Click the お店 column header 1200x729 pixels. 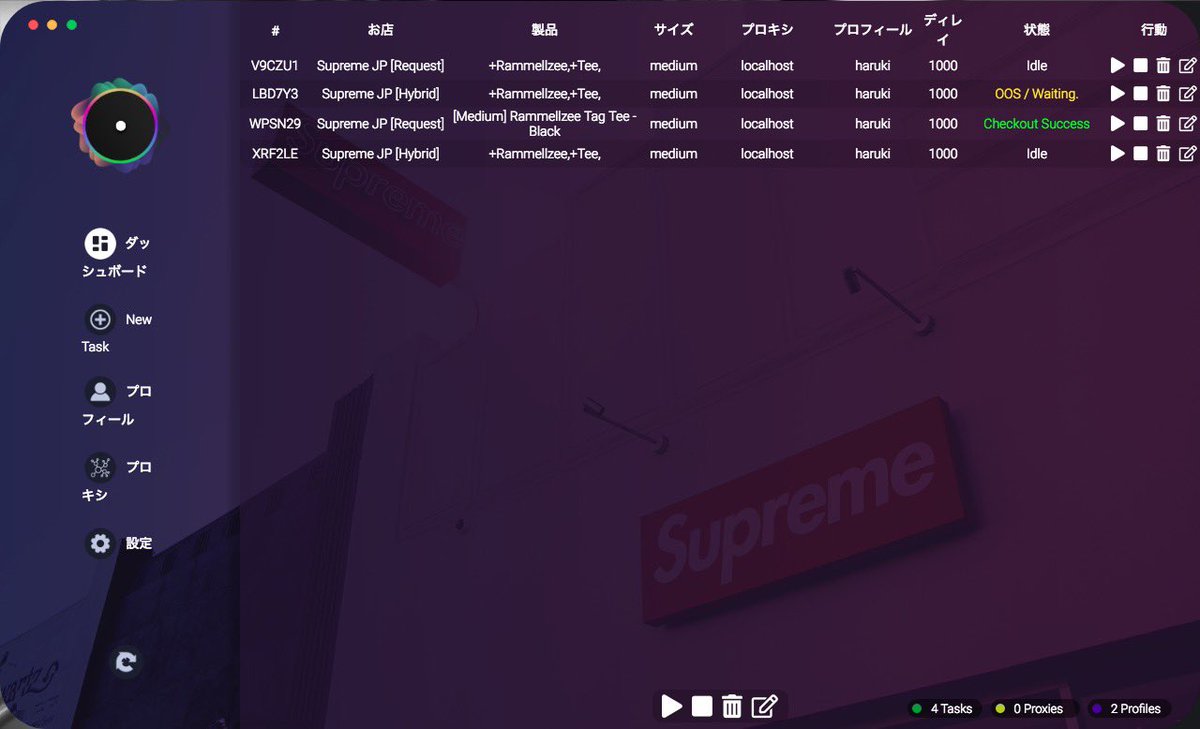point(380,30)
